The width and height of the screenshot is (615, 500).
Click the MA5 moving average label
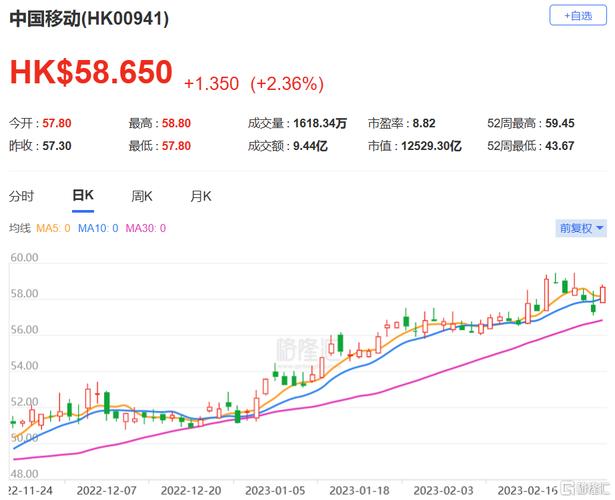point(53,228)
